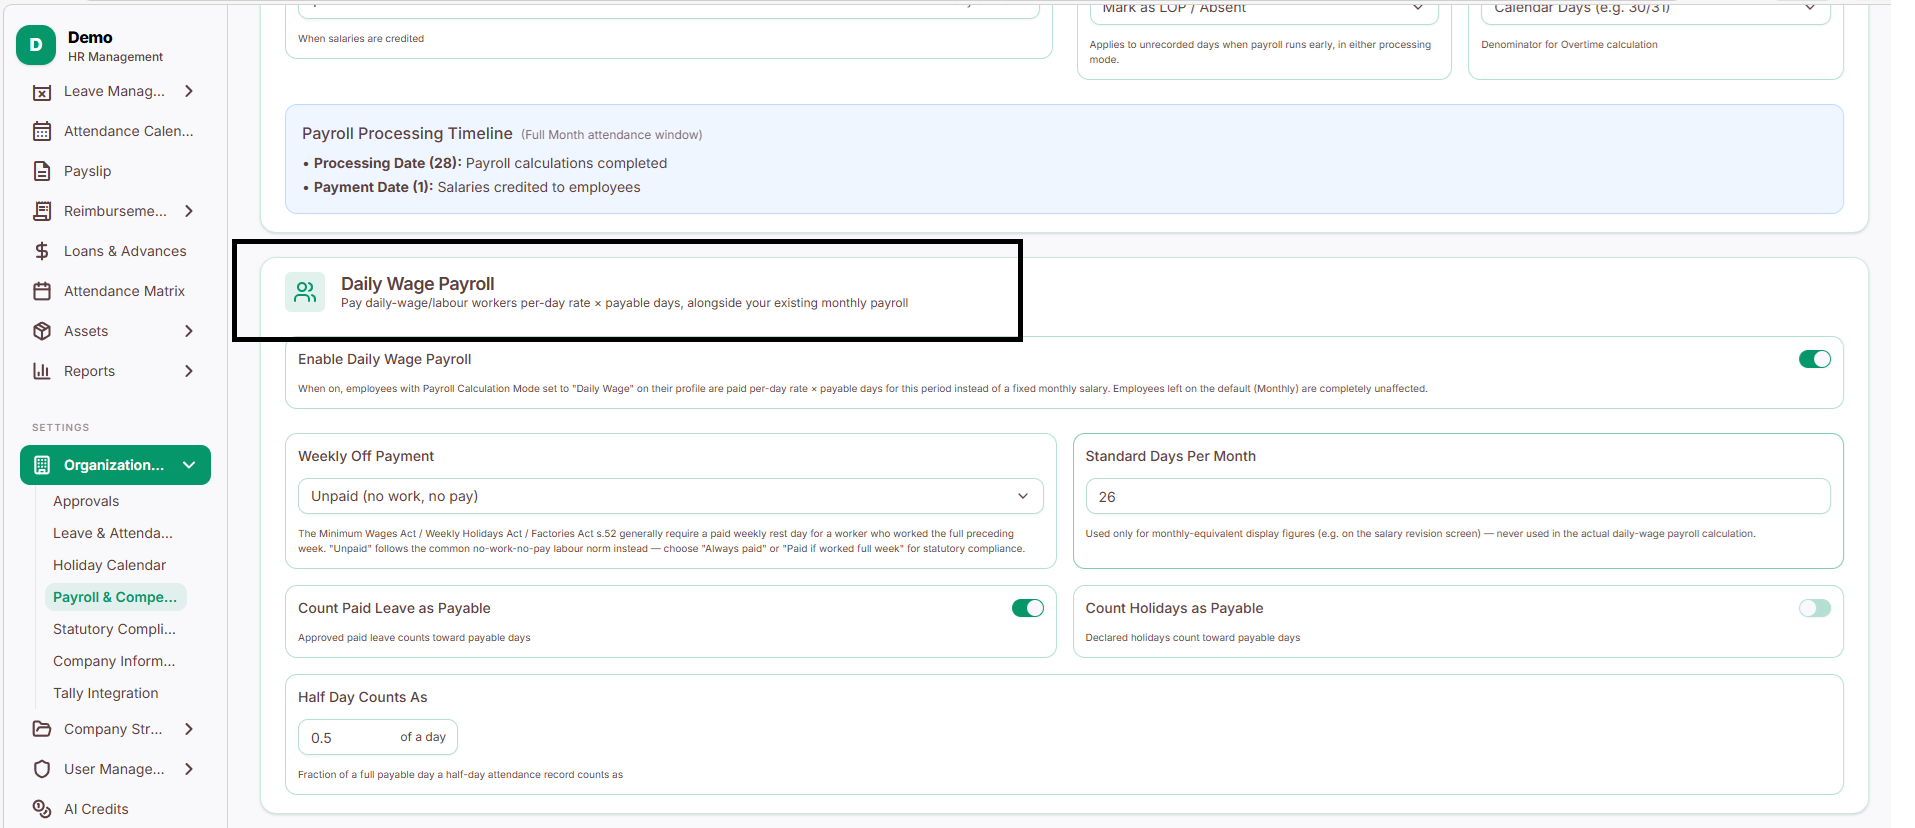The width and height of the screenshot is (1915, 828).
Task: Open Statutory Compliance settings item
Action: tap(114, 629)
